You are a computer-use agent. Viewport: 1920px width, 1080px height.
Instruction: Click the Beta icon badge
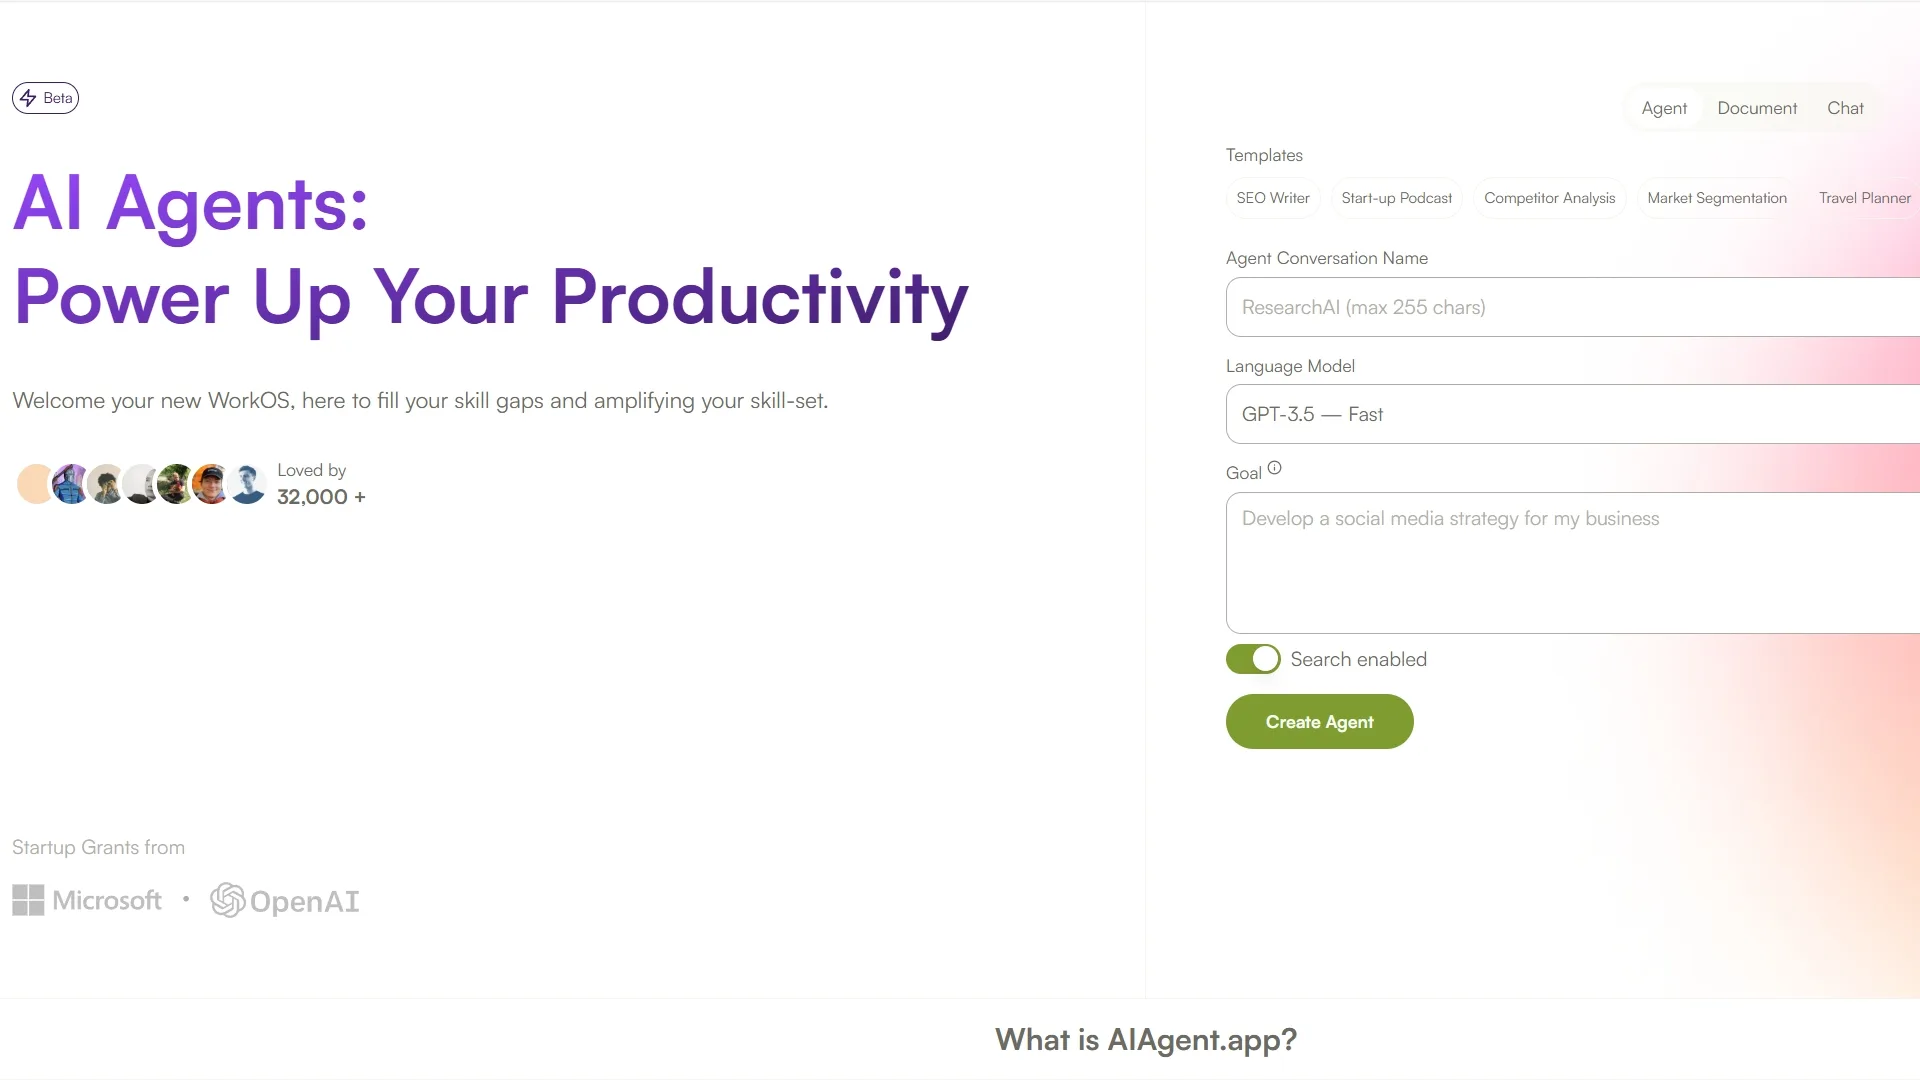coord(45,96)
